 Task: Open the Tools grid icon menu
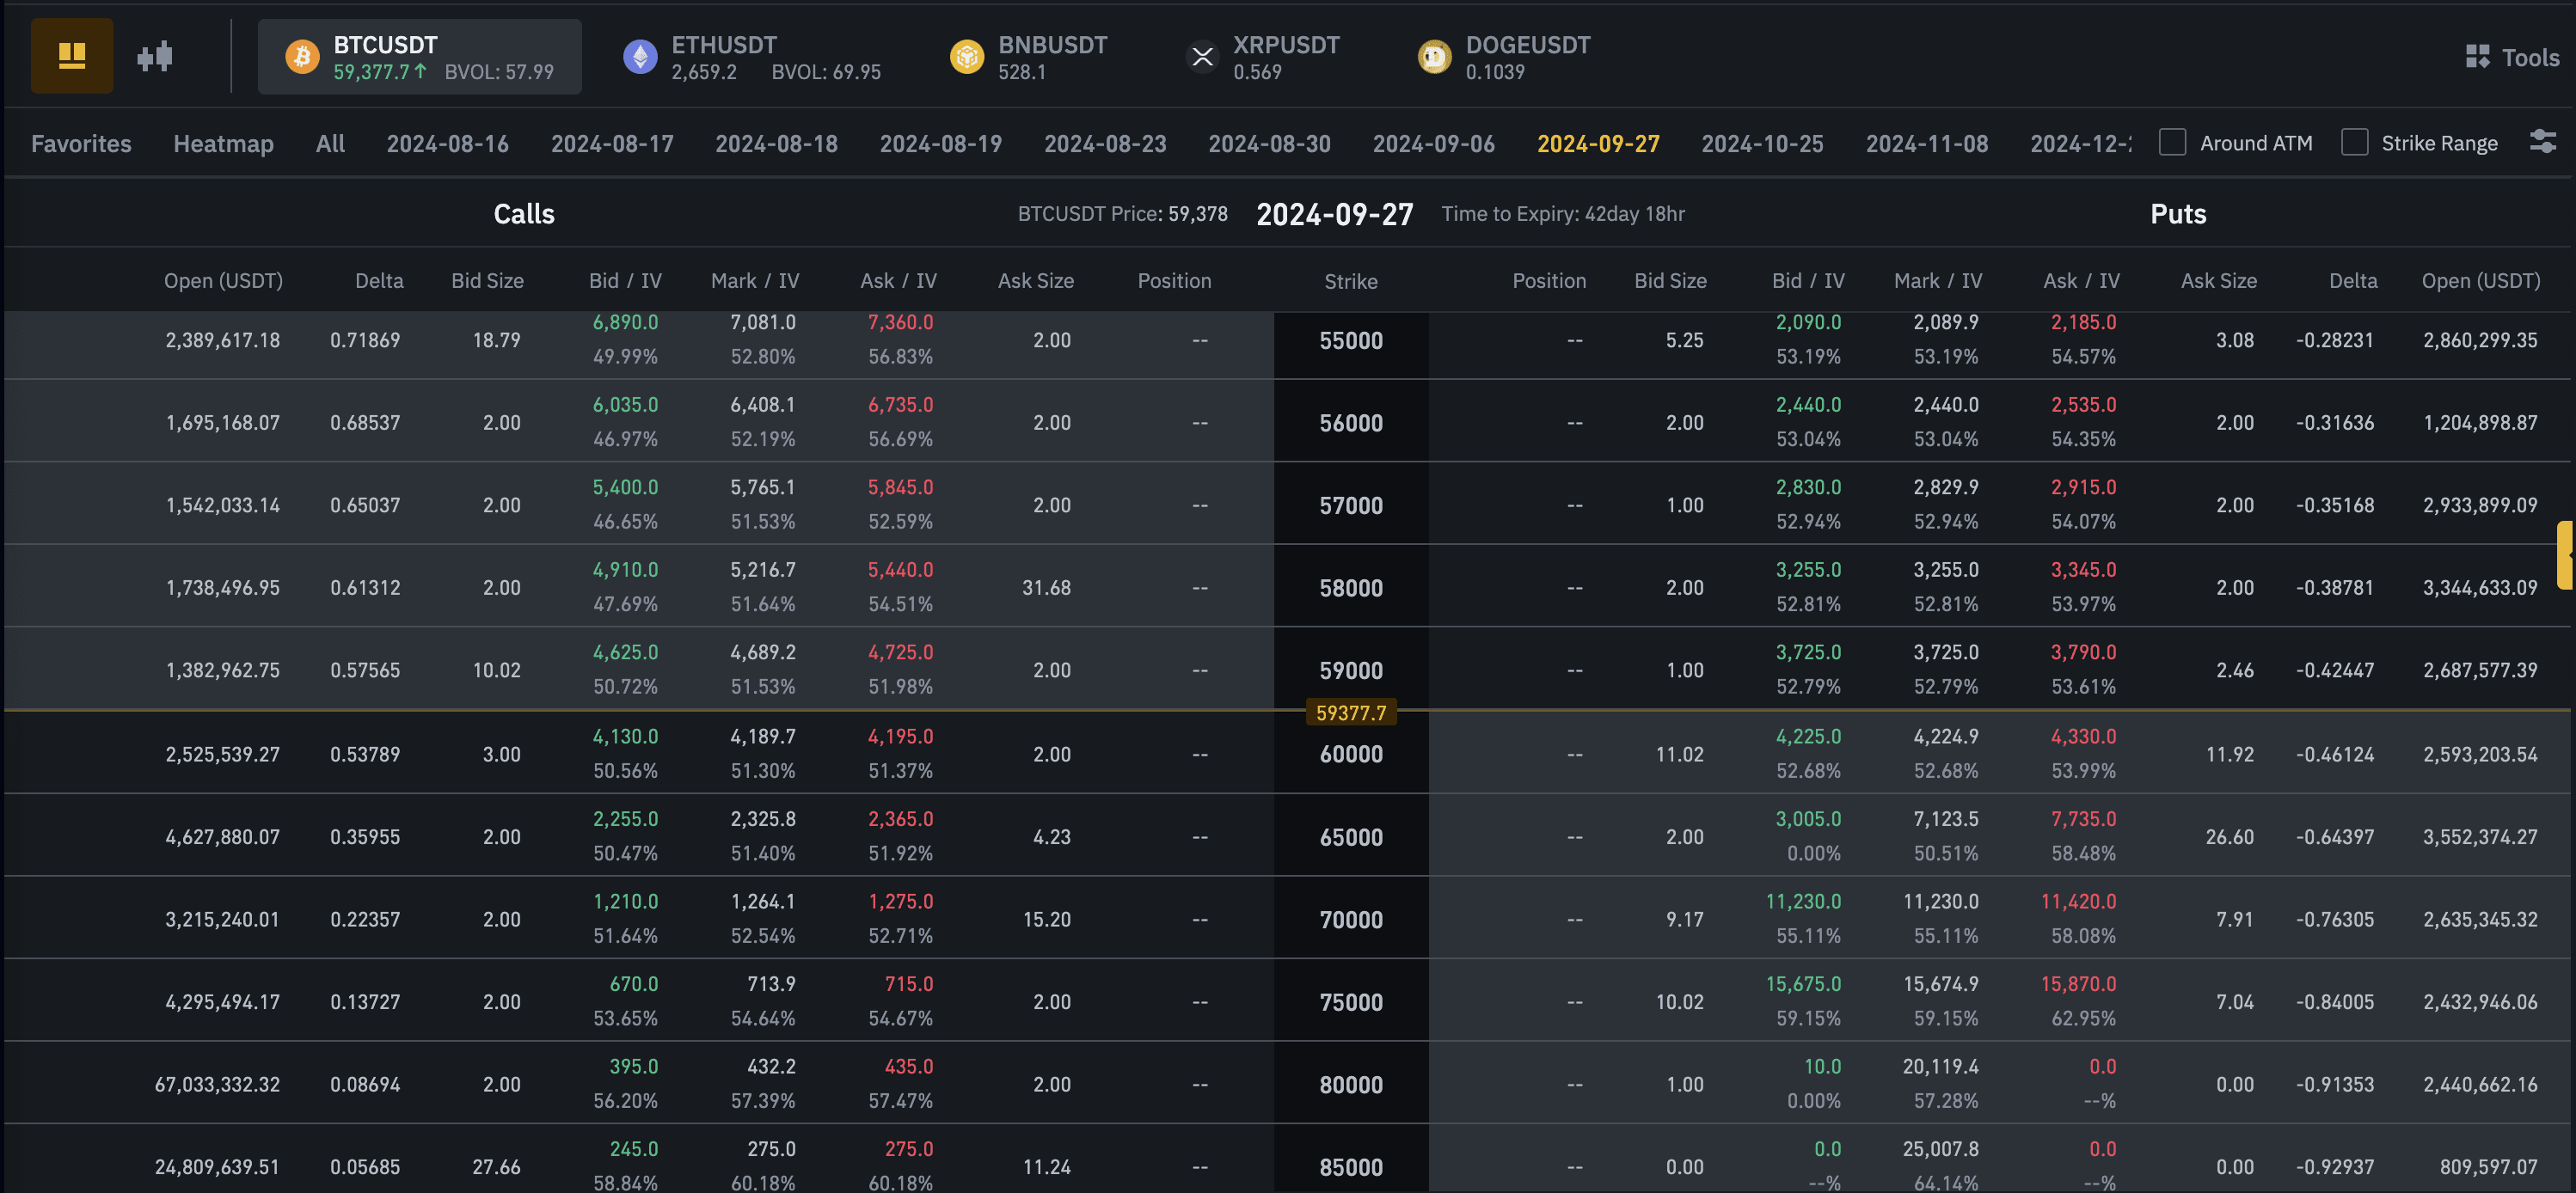coord(2477,57)
